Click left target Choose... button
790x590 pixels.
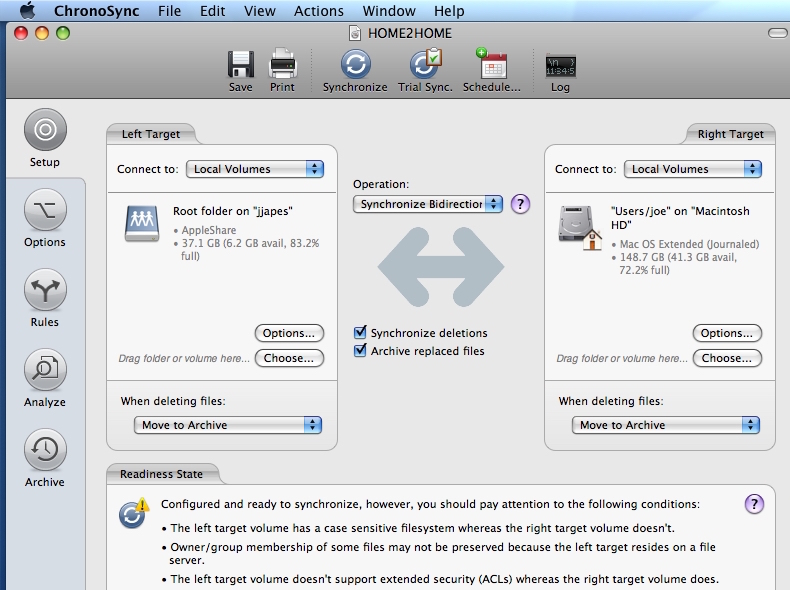[x=289, y=358]
